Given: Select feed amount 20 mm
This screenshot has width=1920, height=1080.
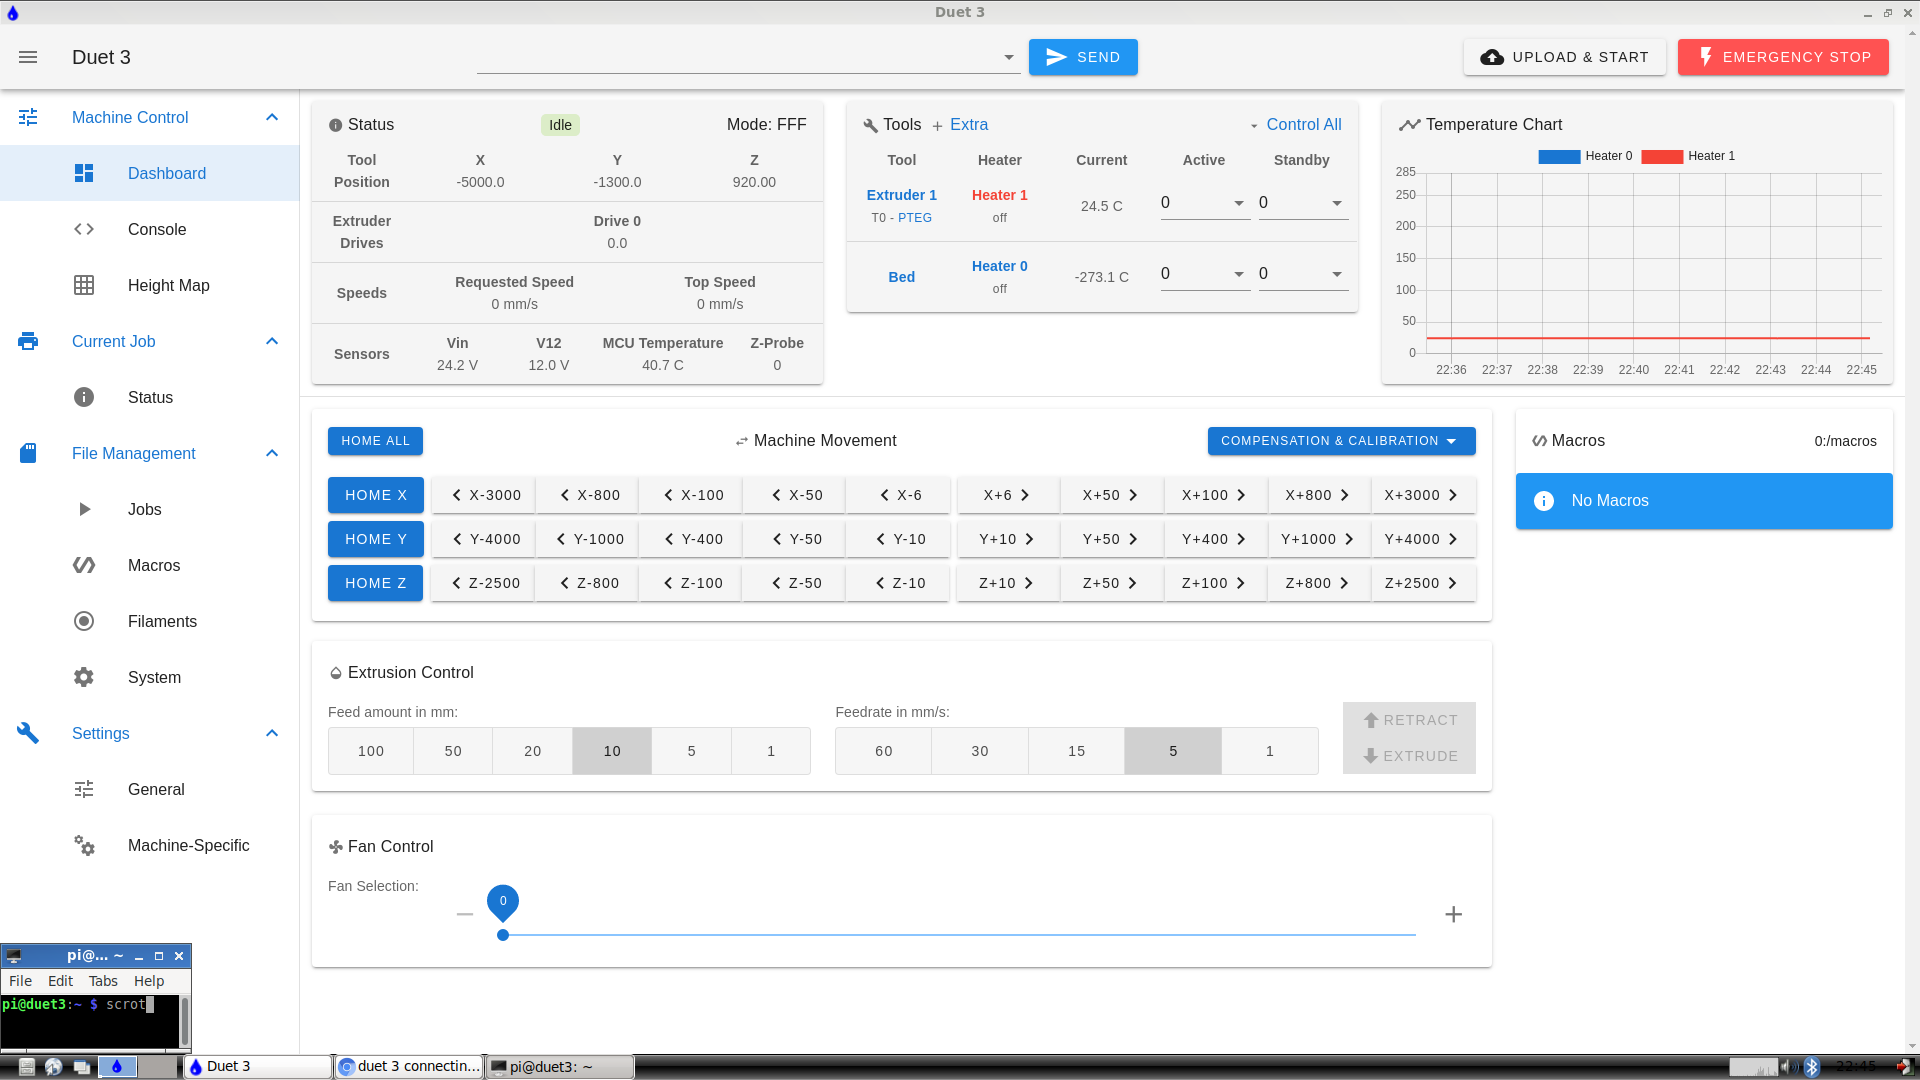Looking at the screenshot, I should click(x=533, y=751).
